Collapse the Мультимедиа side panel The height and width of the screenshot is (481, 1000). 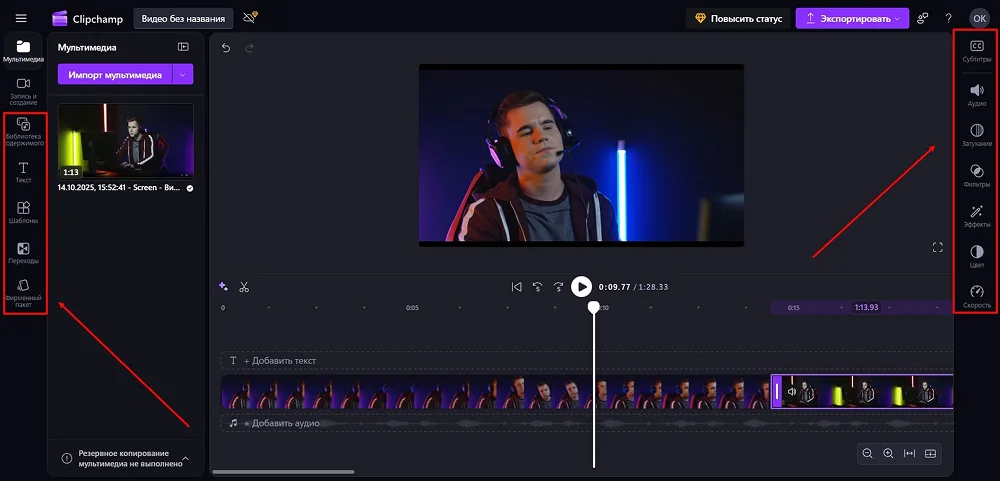click(183, 47)
